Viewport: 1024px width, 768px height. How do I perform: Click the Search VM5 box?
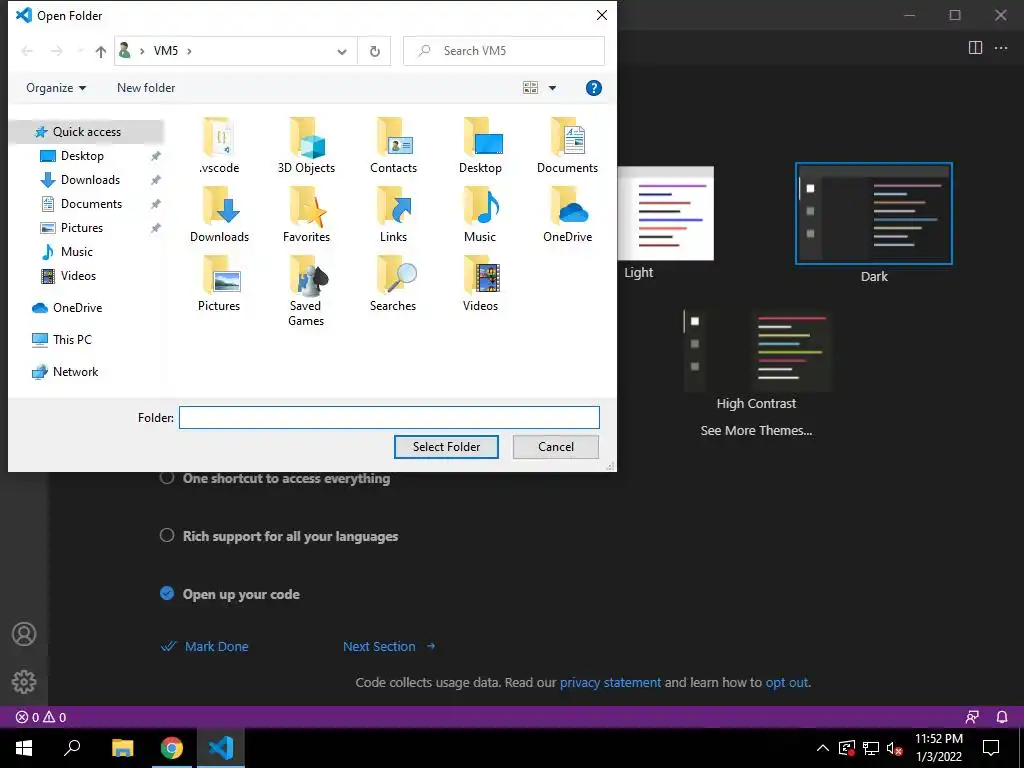[504, 51]
